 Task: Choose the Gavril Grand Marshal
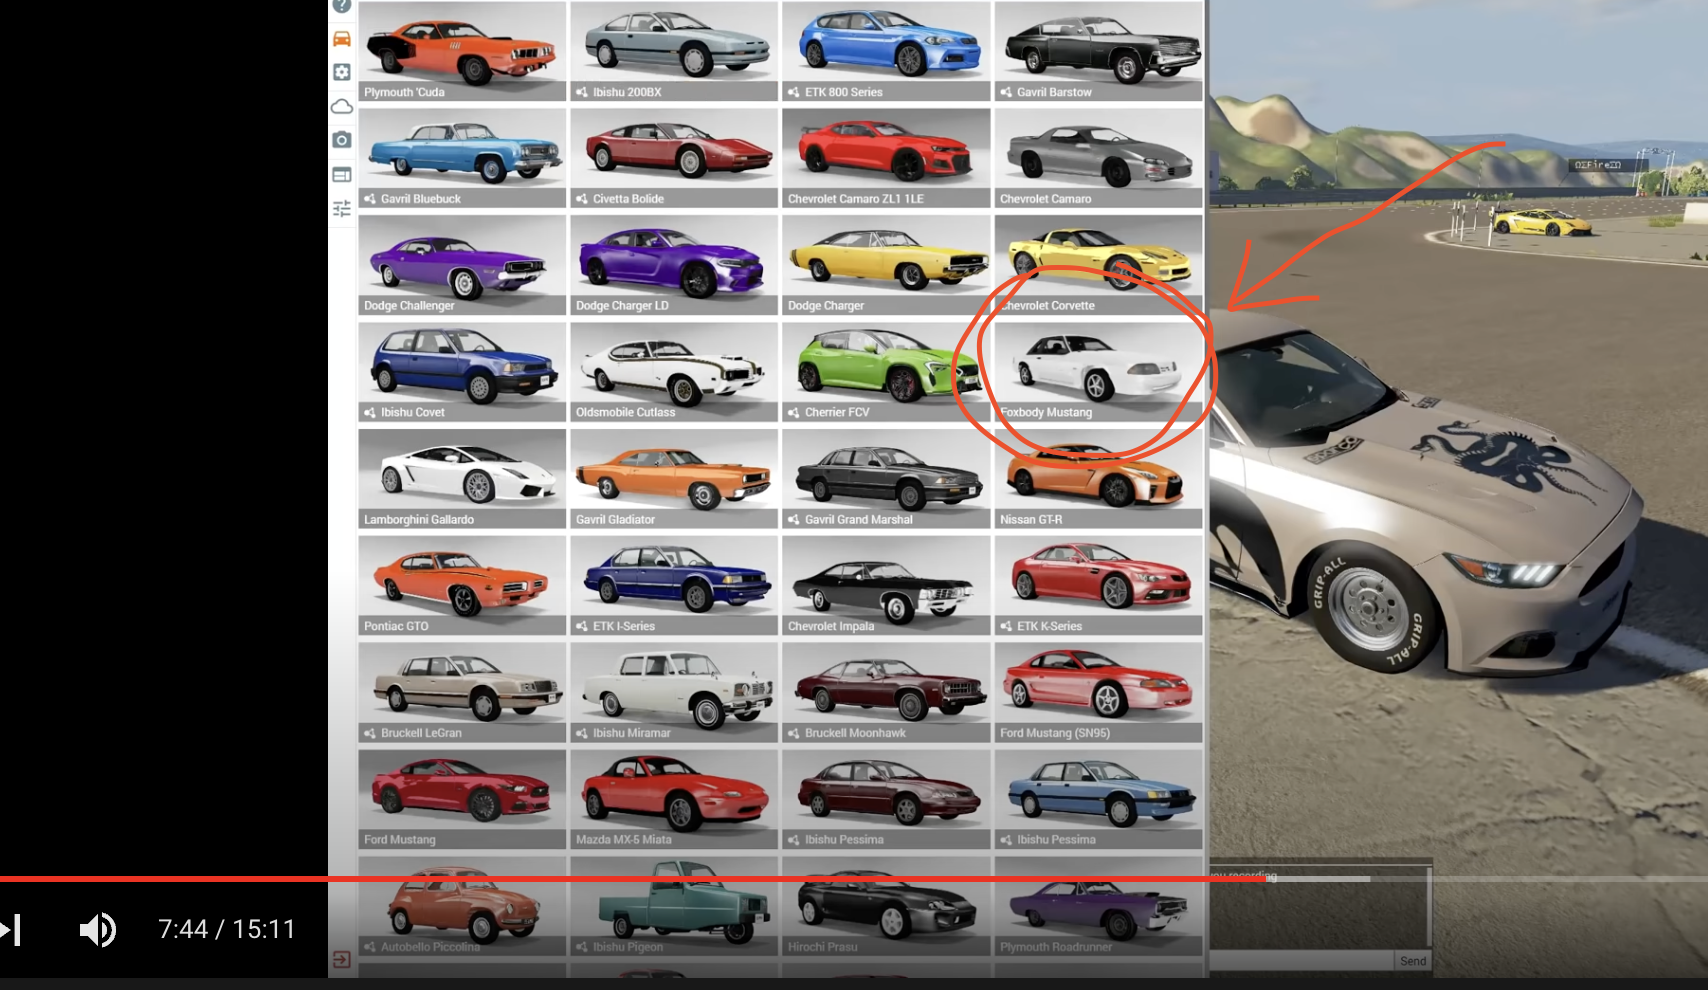(x=886, y=479)
